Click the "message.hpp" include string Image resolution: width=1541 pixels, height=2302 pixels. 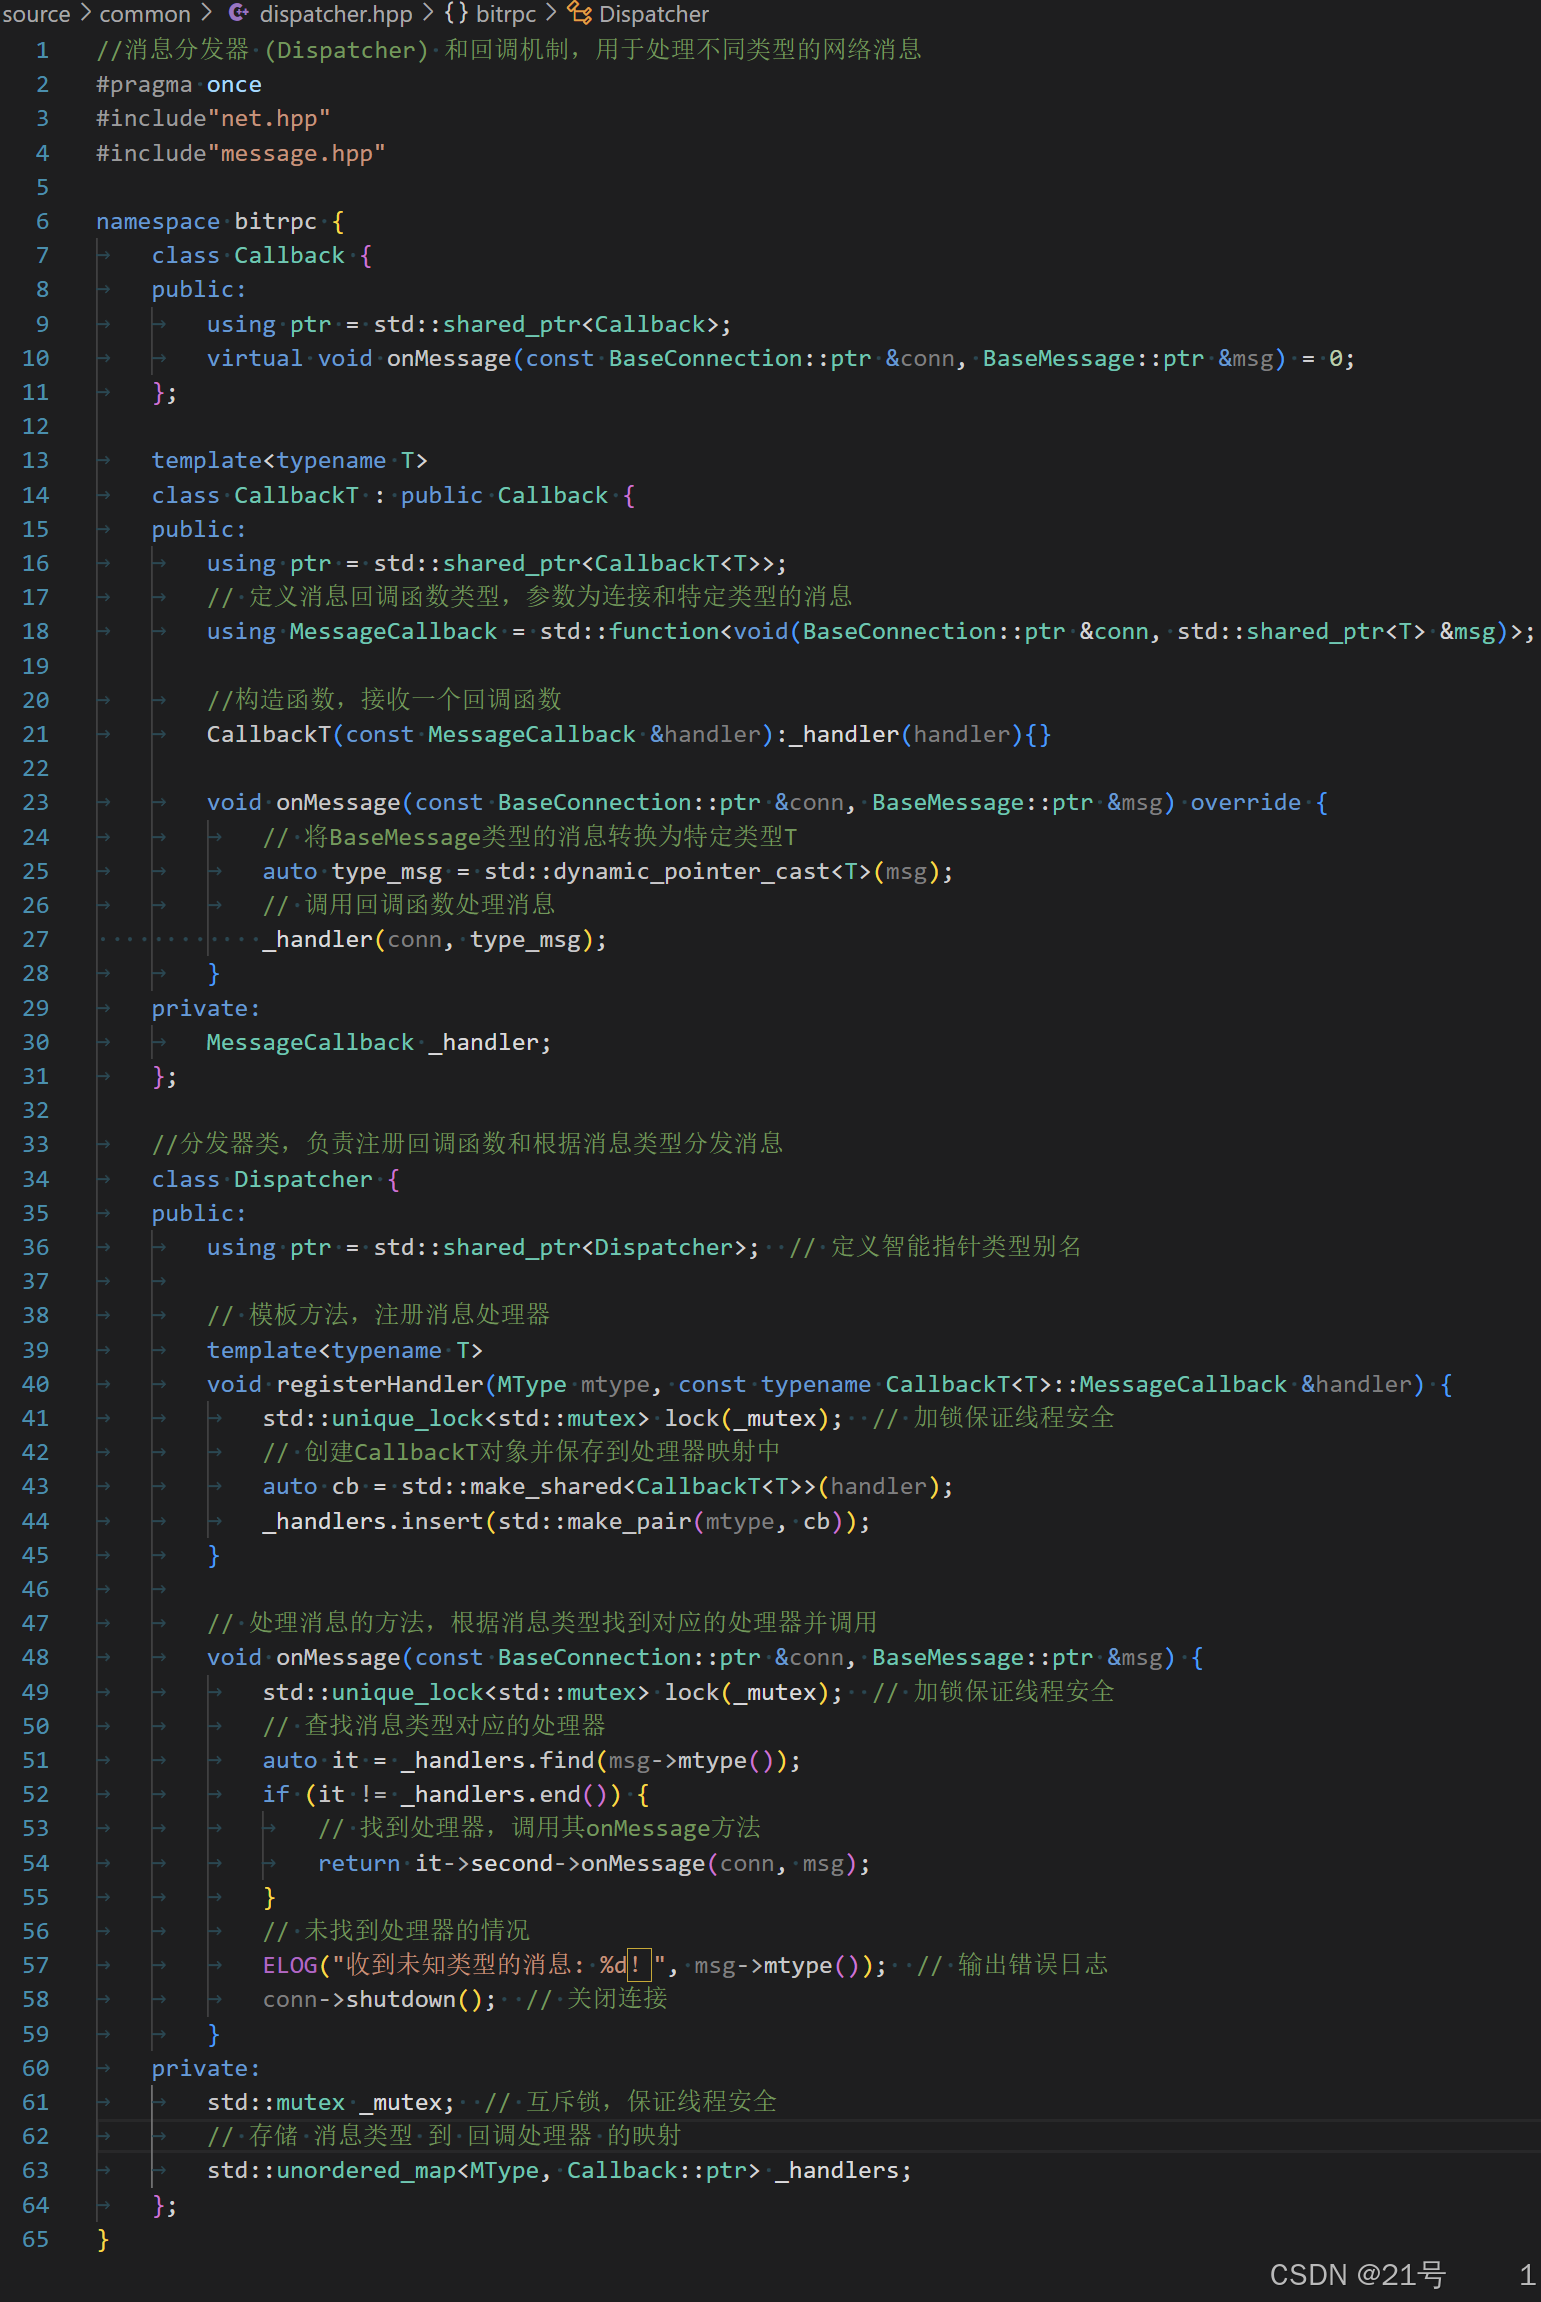tap(296, 153)
